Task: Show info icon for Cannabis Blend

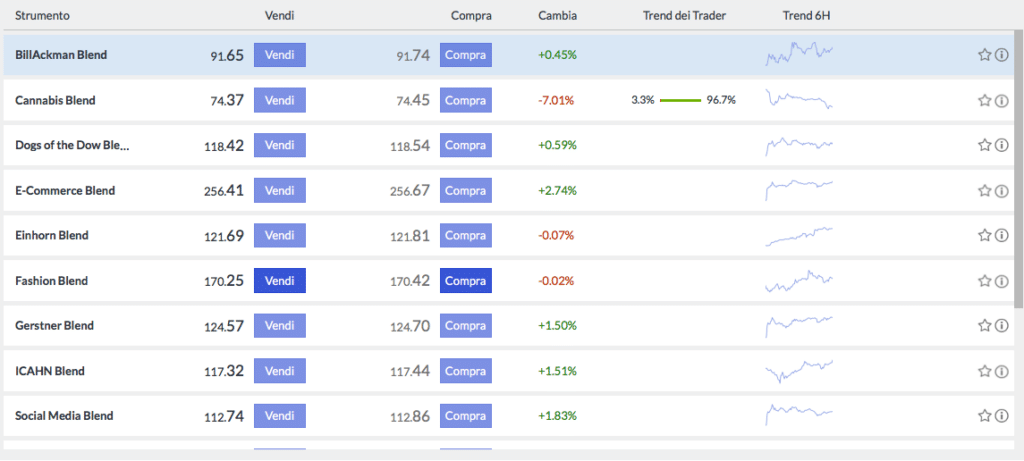Action: coord(1001,100)
